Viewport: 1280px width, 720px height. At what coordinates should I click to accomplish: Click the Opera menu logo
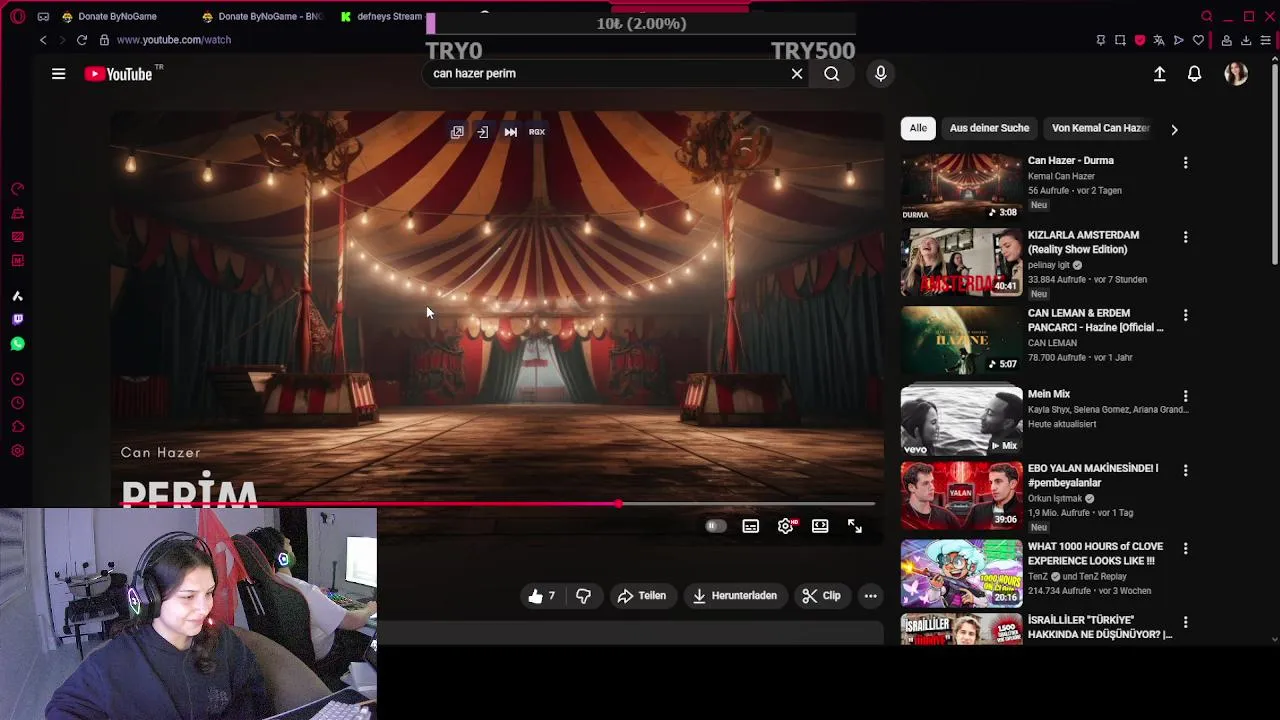(17, 16)
